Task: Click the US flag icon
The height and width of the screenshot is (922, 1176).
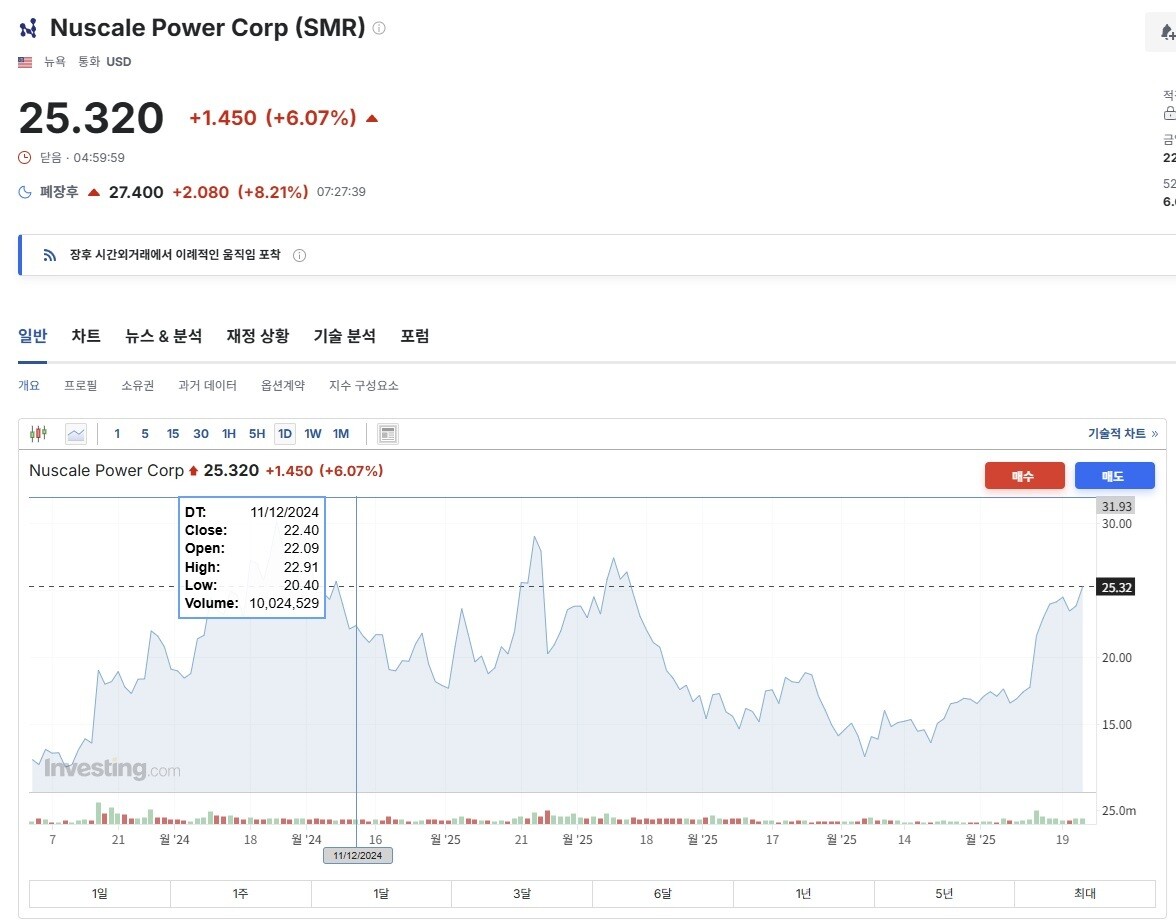Action: click(x=26, y=62)
